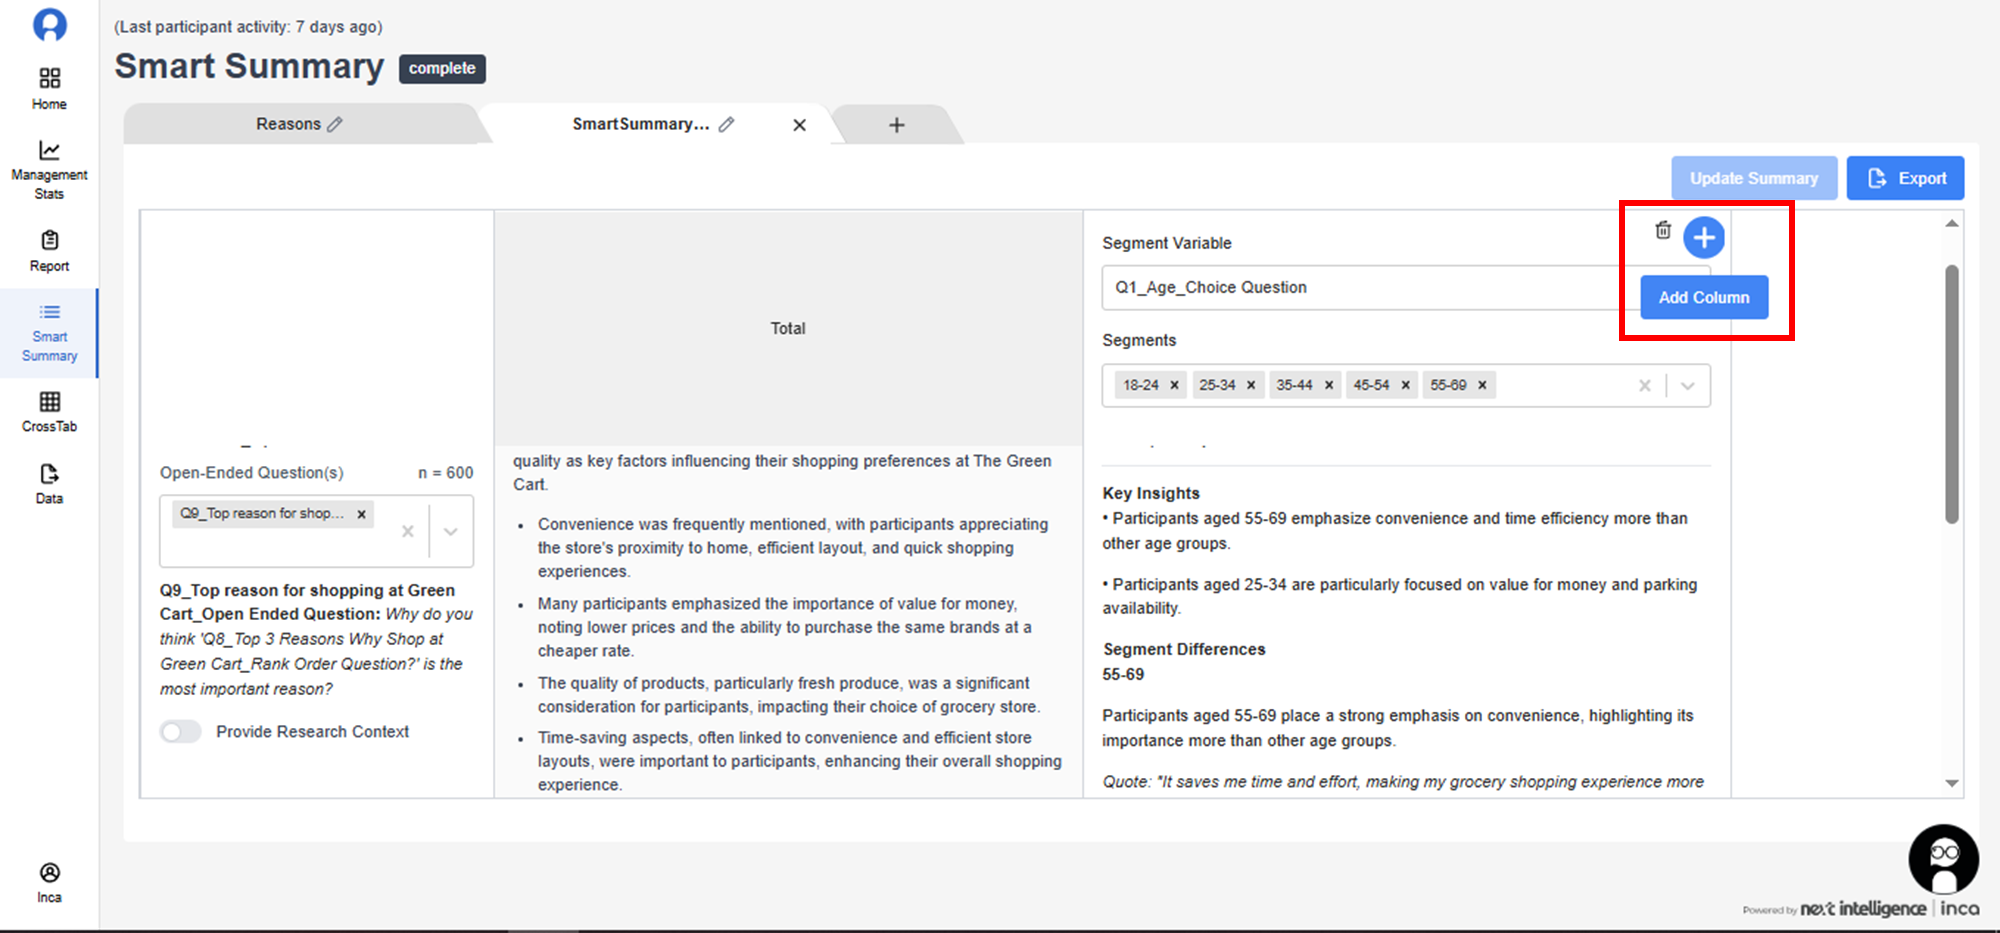Expand the Segments dropdown arrow
Screen dimensions: 2000x933
(1688, 386)
